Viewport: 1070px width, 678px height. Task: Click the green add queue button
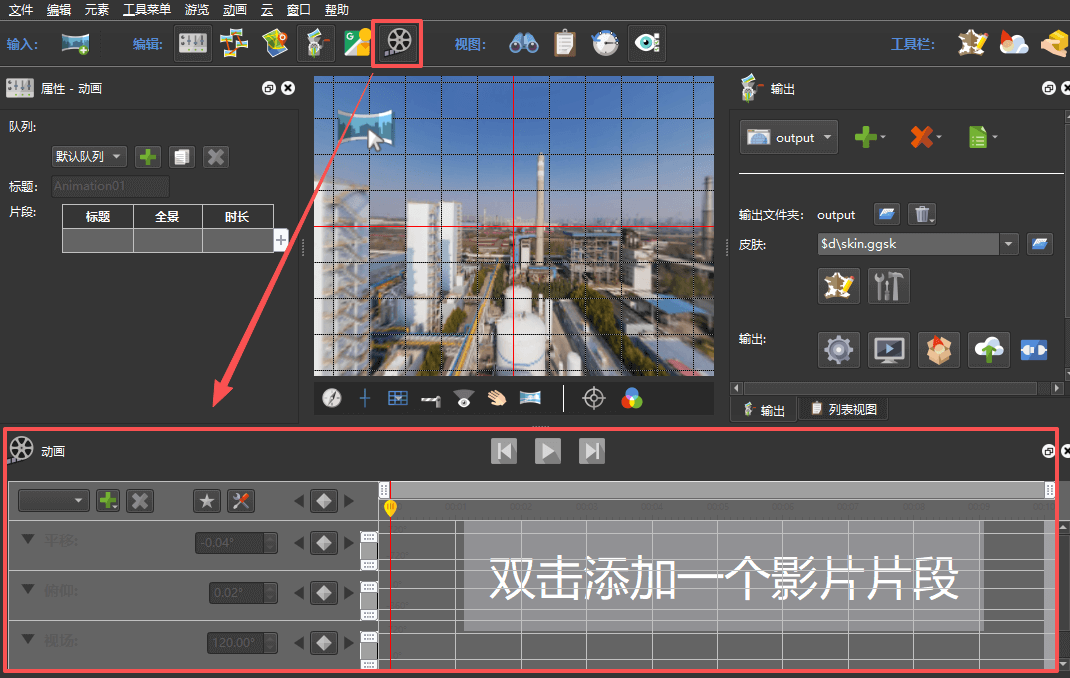click(148, 157)
